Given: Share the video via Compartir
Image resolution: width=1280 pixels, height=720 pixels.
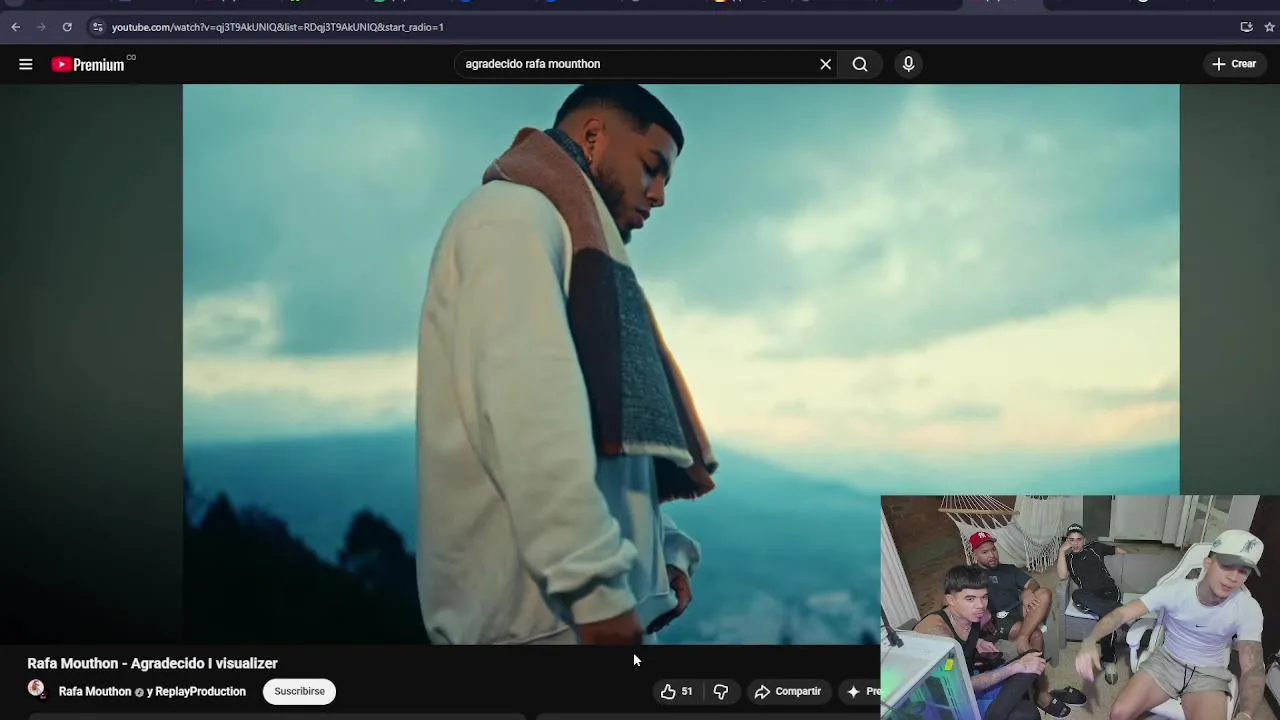Looking at the screenshot, I should [x=788, y=691].
